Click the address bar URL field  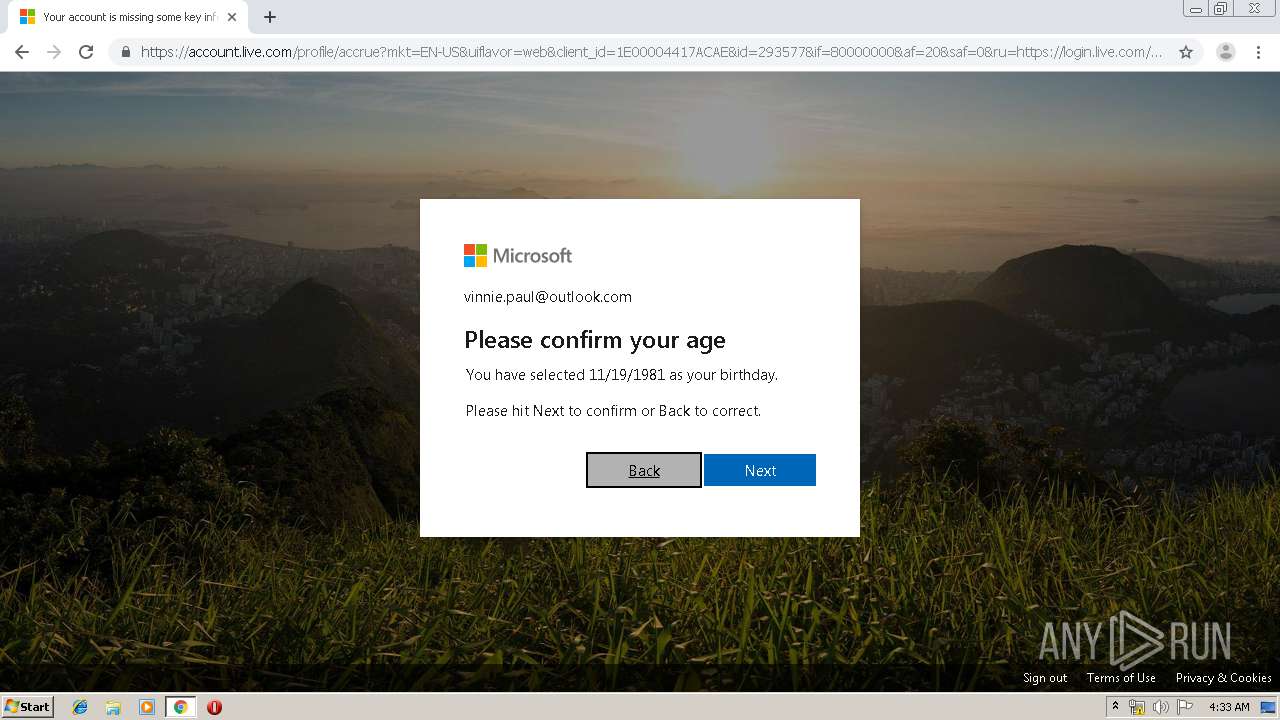(651, 52)
